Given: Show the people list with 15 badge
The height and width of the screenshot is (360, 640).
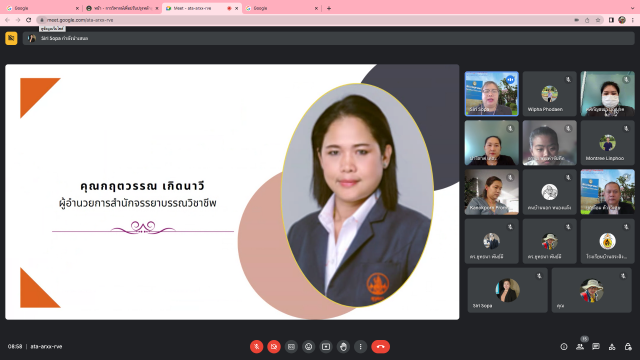Looking at the screenshot, I should 580,347.
